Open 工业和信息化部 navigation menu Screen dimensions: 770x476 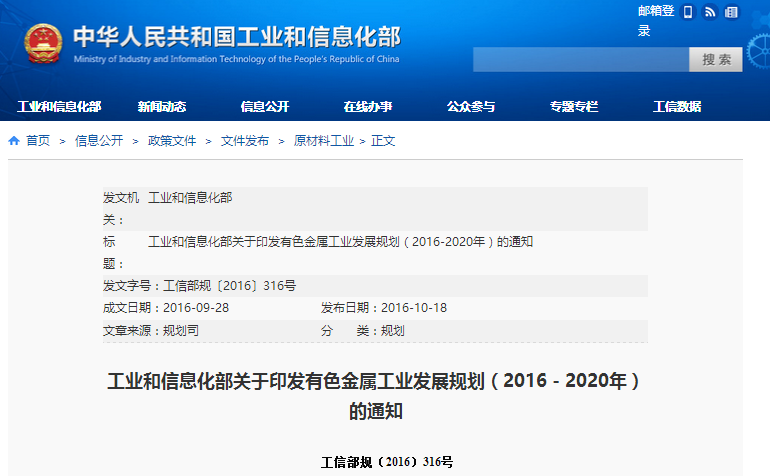[59, 107]
